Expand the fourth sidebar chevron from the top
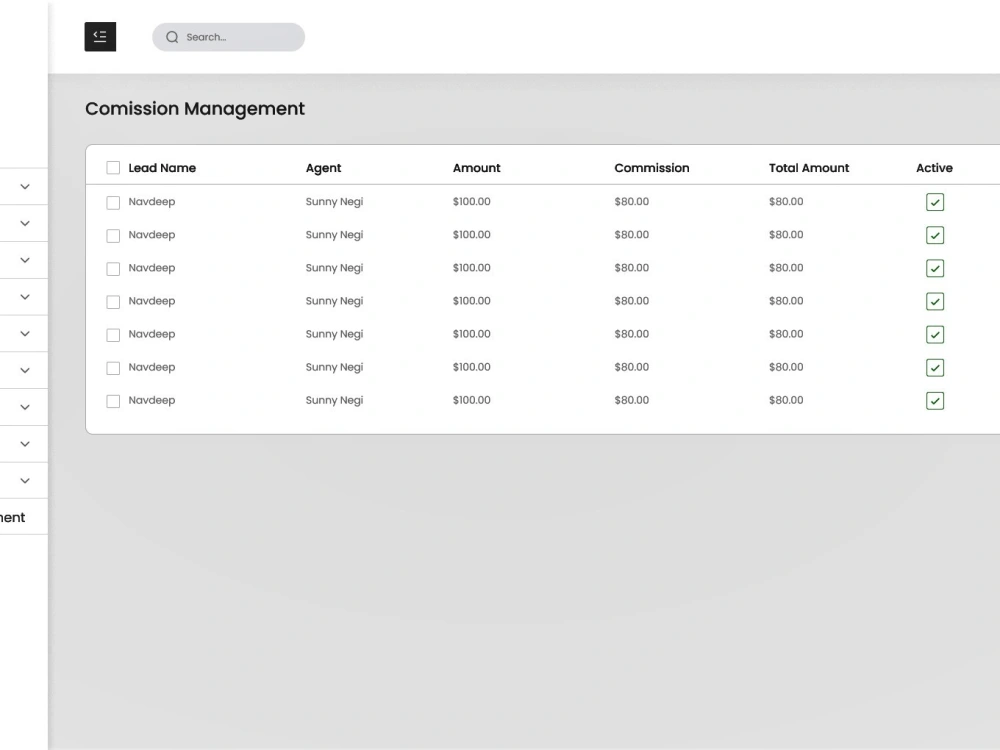This screenshot has height=750, width=1000. click(x=25, y=297)
